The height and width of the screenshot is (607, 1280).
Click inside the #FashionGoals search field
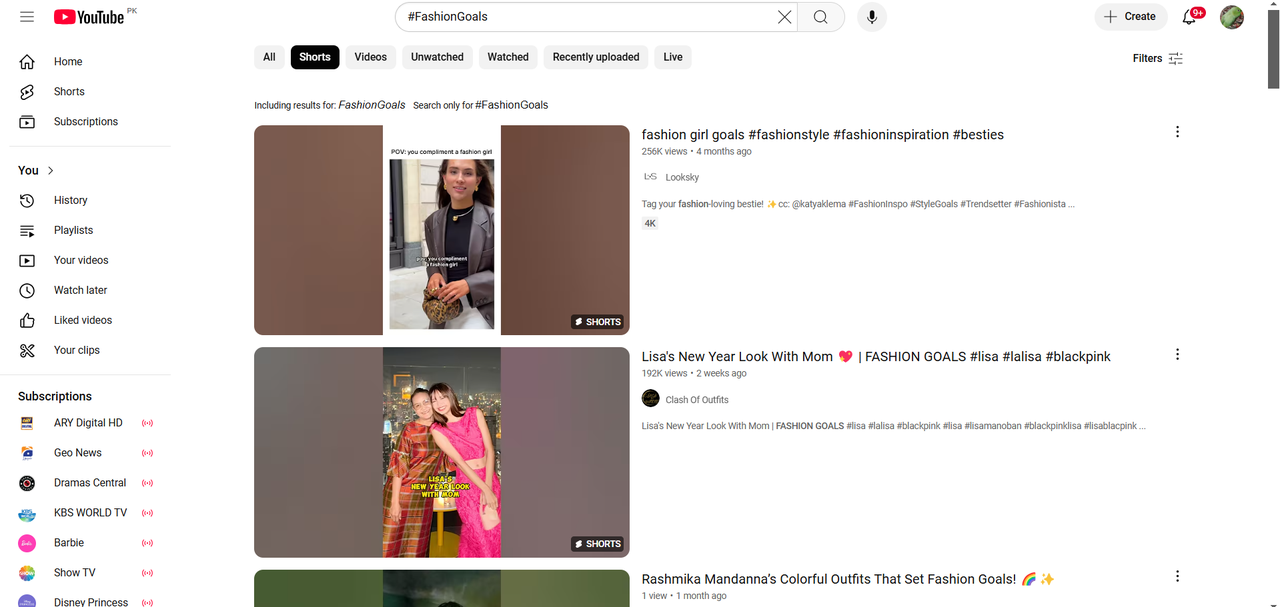[x=585, y=17]
